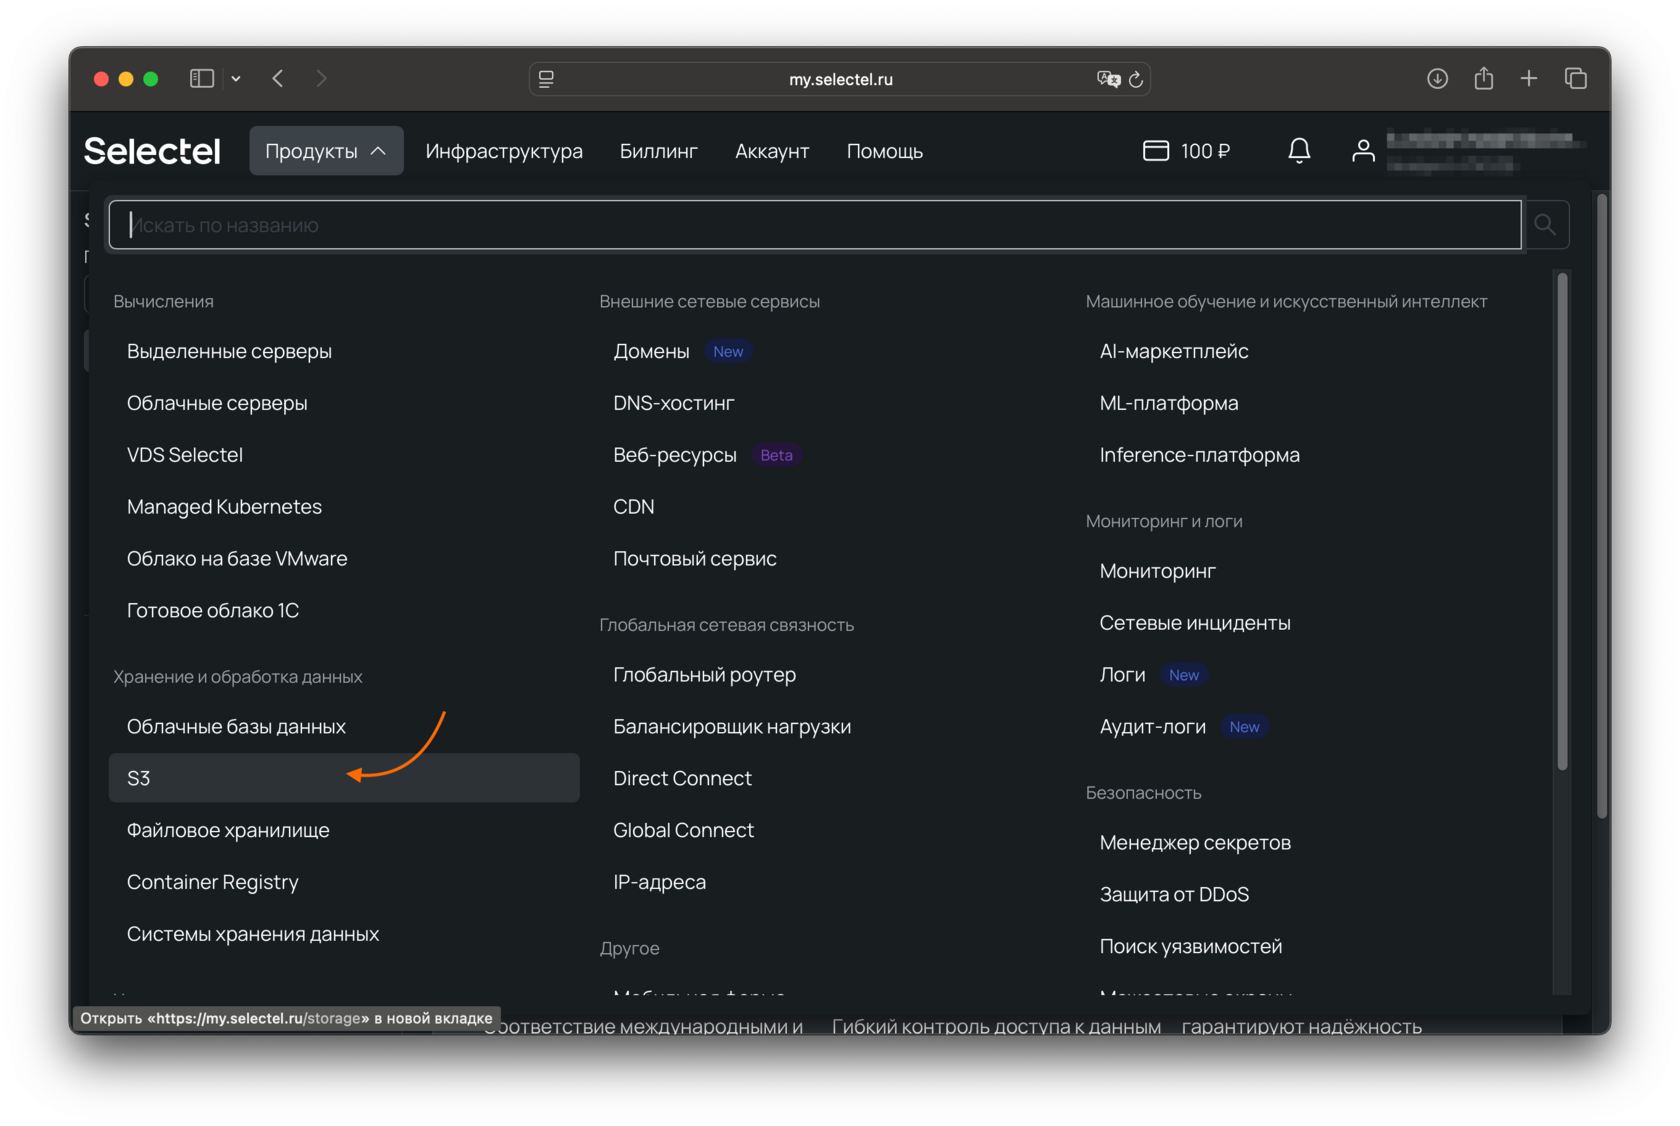Image resolution: width=1680 pixels, height=1126 pixels.
Task: Click the translate page icon
Action: pos(1108,79)
